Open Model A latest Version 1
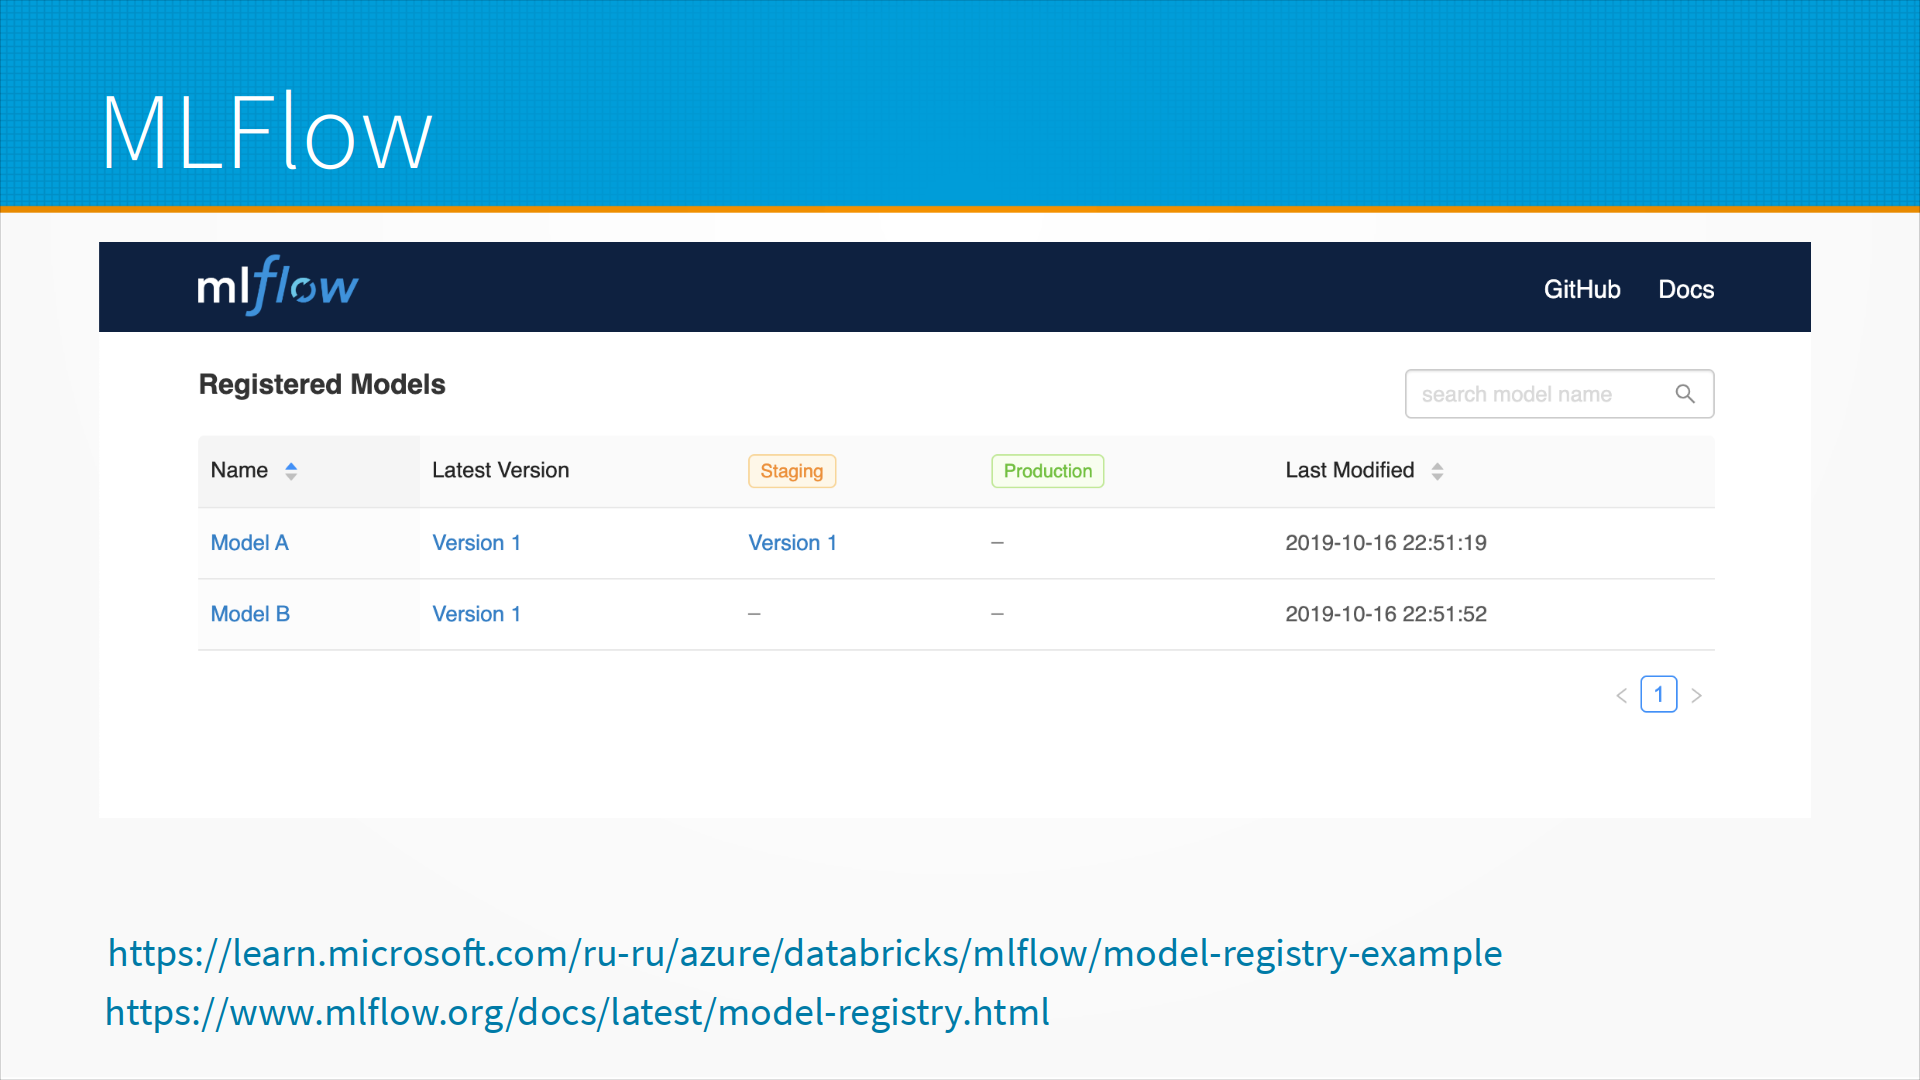Viewport: 1920px width, 1080px height. (x=476, y=543)
